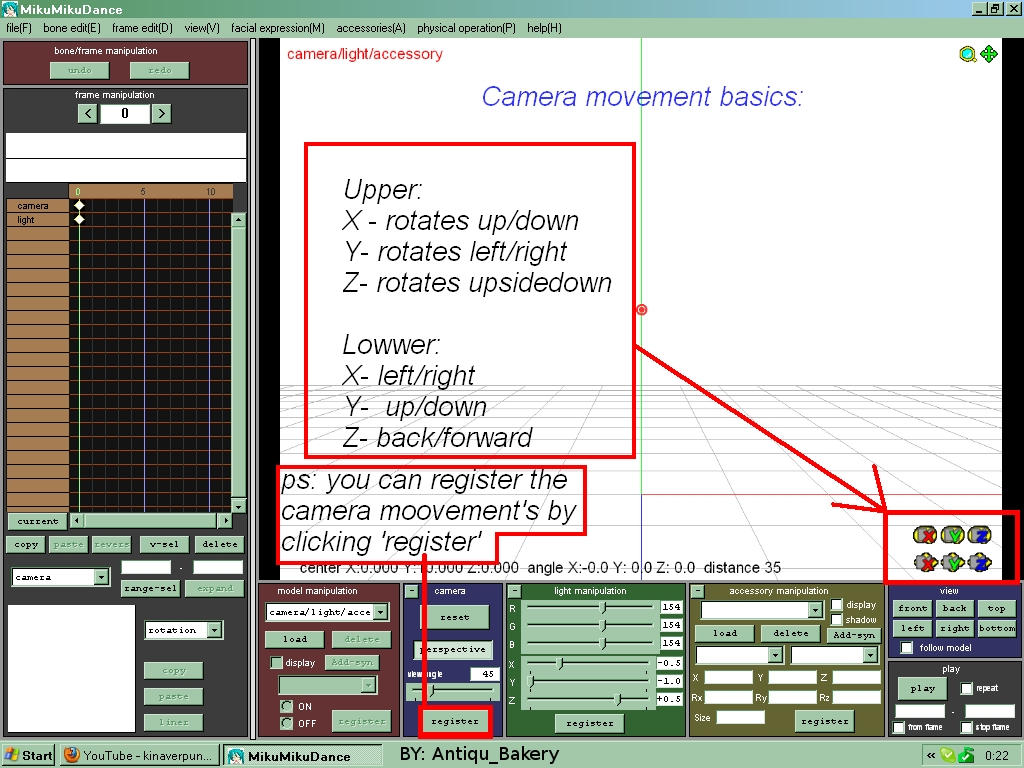Open the file(F) menu
The width and height of the screenshot is (1024, 768).
19,28
